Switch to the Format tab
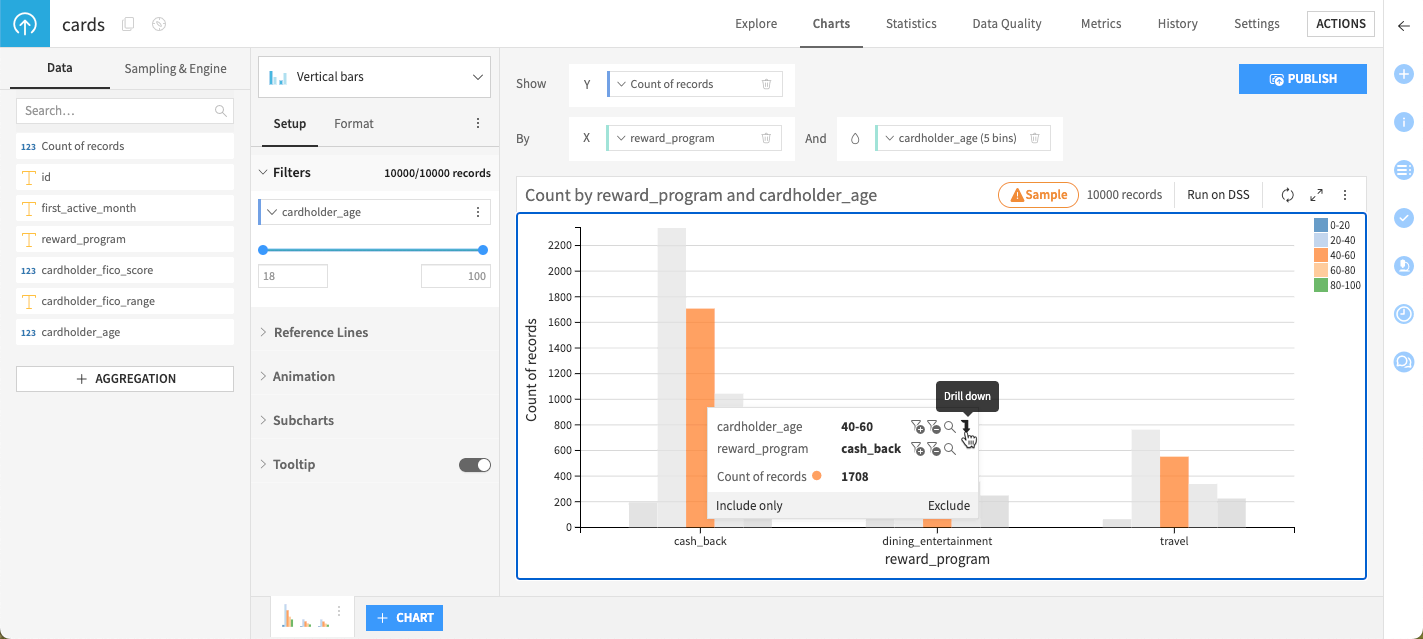Viewport: 1423px width, 639px height. click(353, 123)
